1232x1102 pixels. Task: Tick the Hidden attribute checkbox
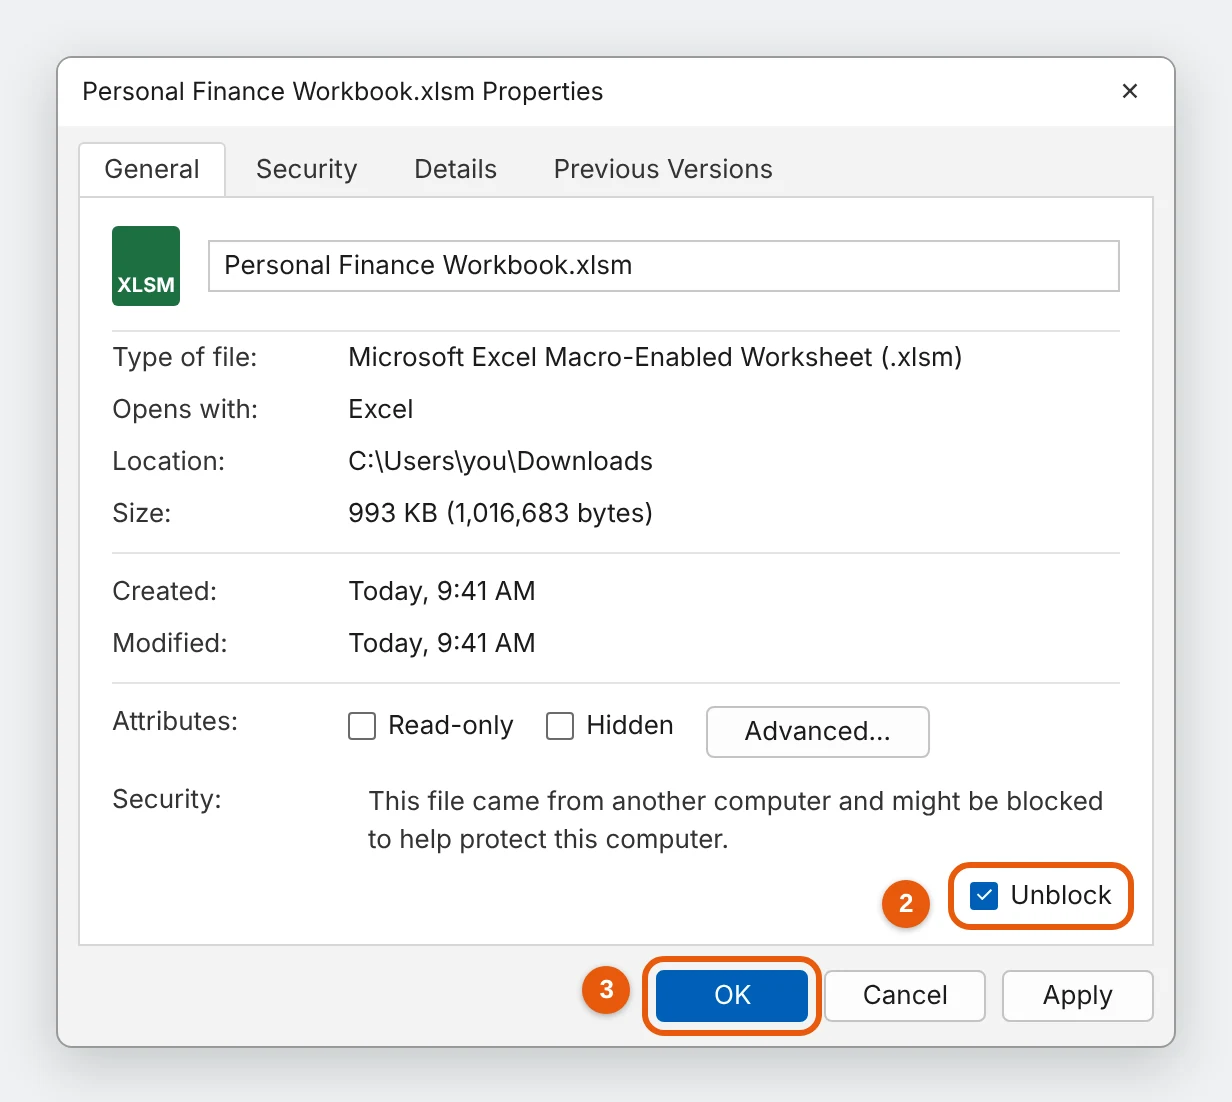click(560, 726)
